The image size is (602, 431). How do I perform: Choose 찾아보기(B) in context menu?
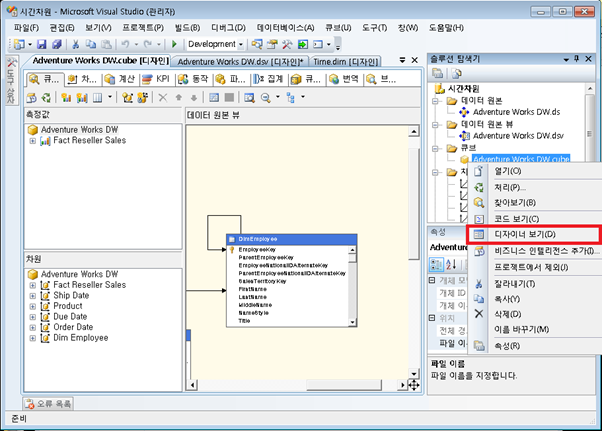[535, 203]
